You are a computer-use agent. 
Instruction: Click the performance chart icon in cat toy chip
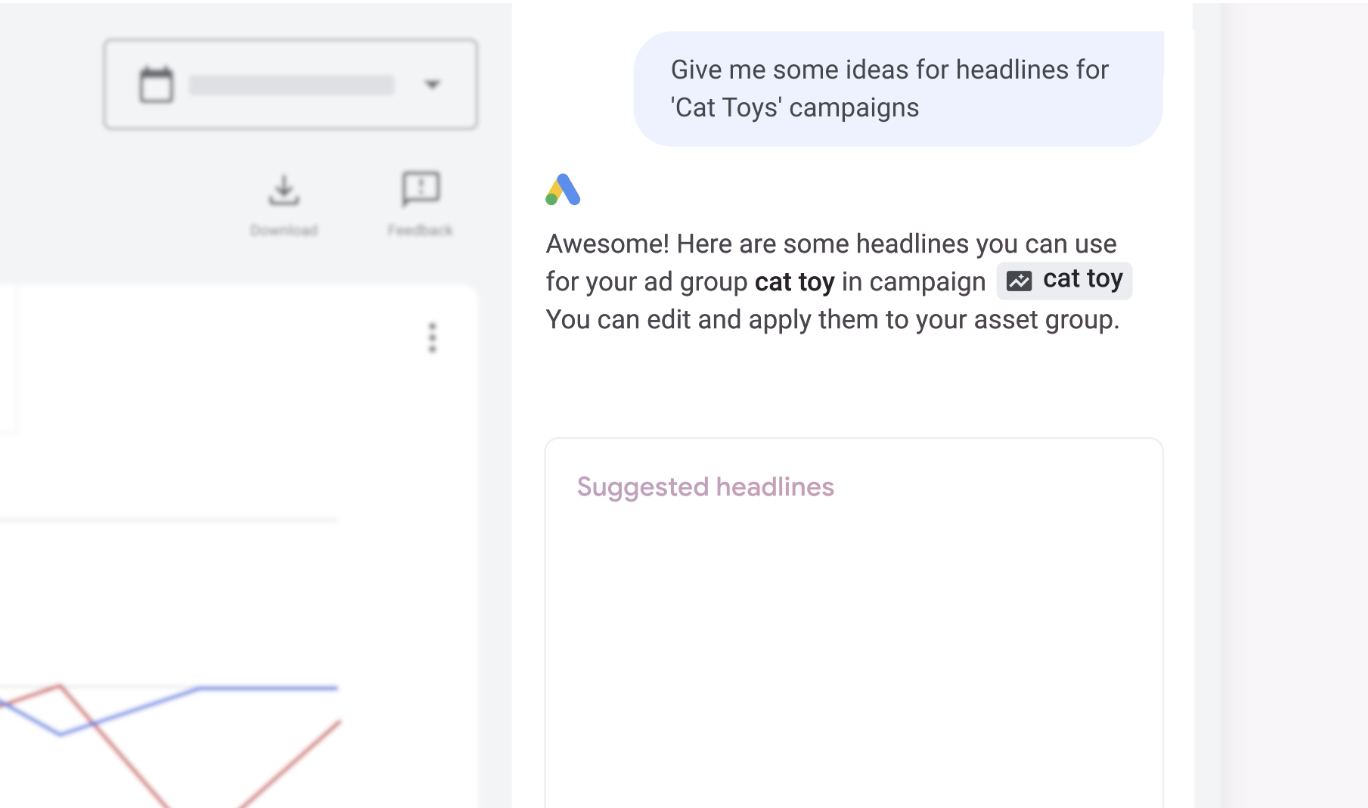coord(1020,280)
